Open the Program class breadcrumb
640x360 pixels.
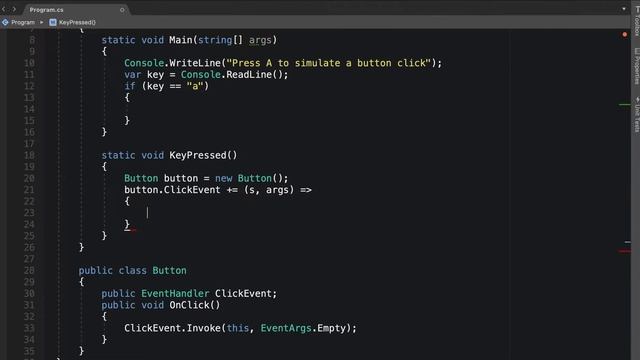pos(23,22)
